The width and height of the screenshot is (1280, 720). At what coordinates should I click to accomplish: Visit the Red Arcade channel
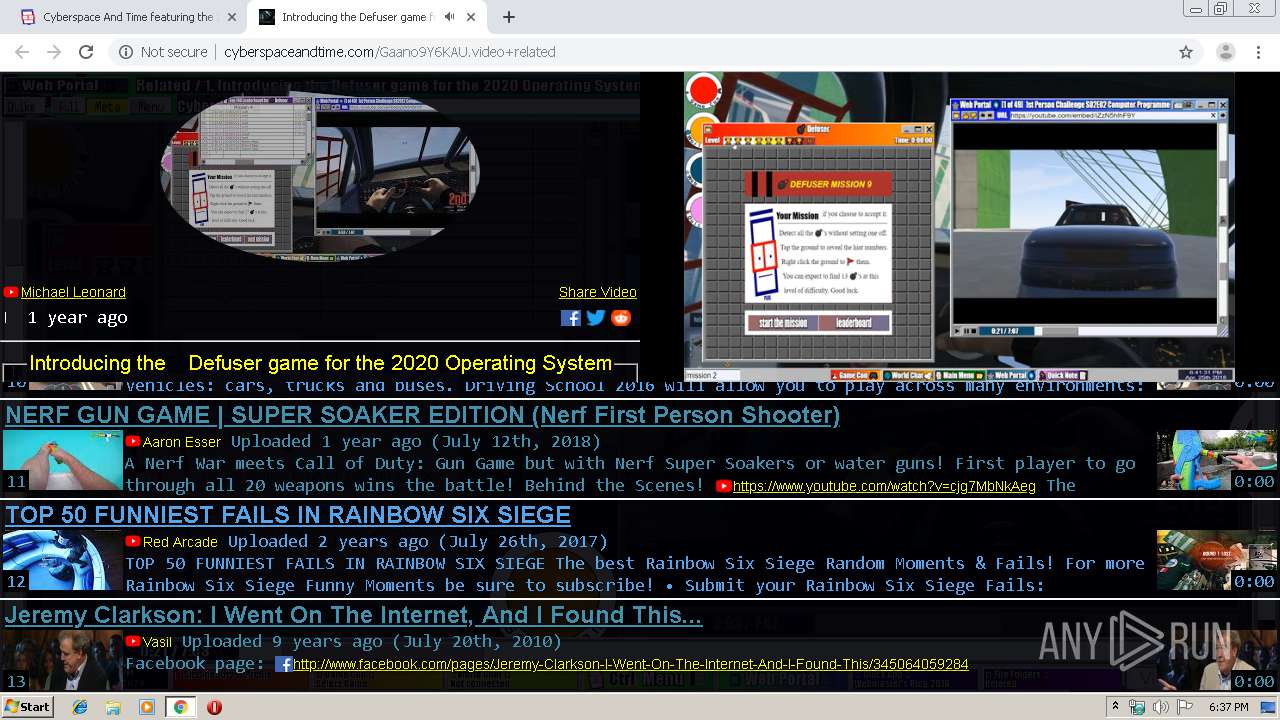coord(180,541)
